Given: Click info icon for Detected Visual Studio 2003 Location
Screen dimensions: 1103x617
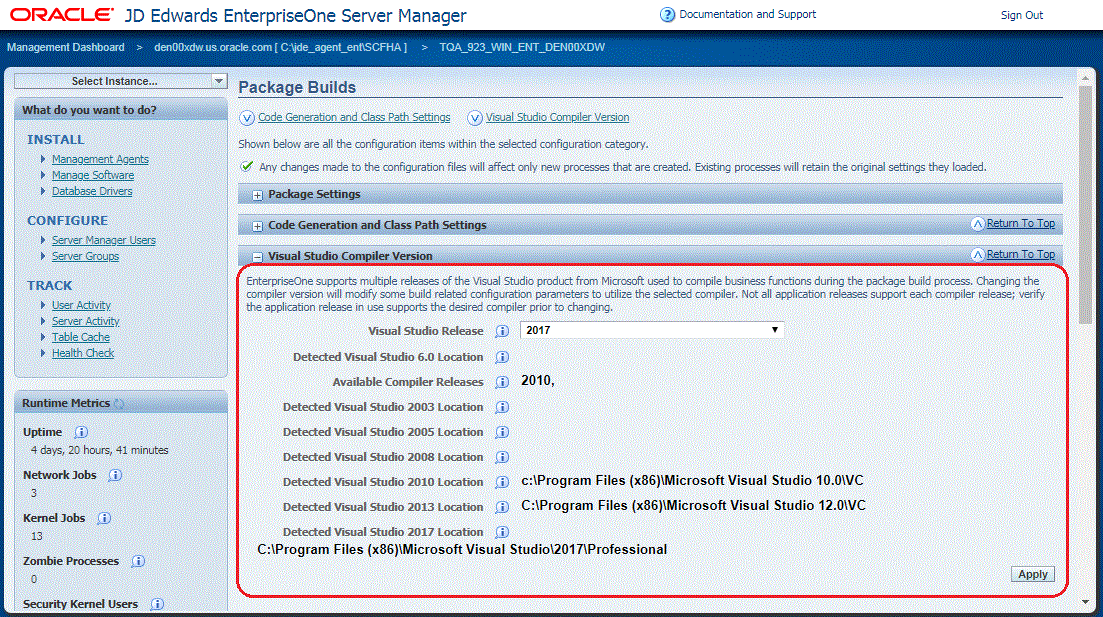Looking at the screenshot, I should tap(502, 407).
